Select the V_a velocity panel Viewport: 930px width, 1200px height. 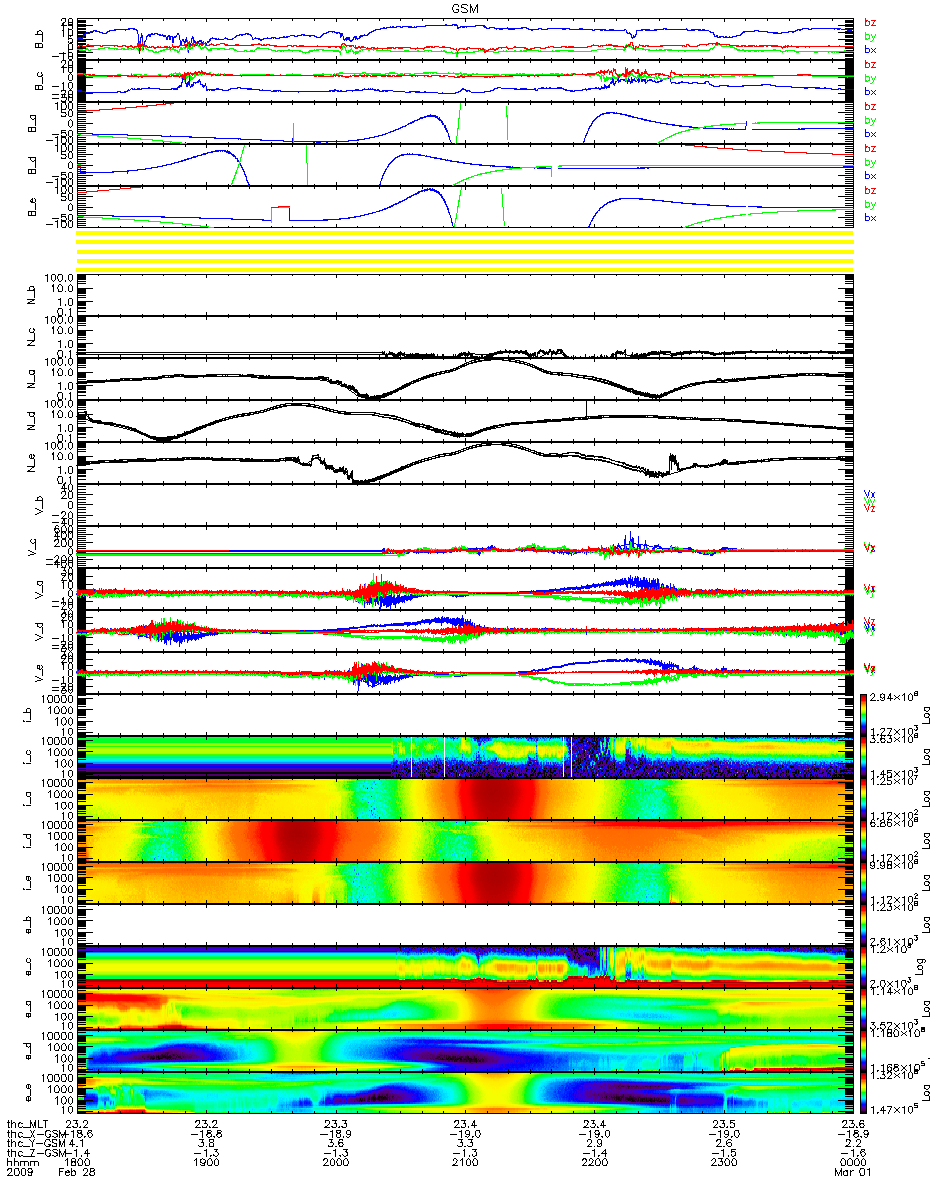(x=464, y=589)
